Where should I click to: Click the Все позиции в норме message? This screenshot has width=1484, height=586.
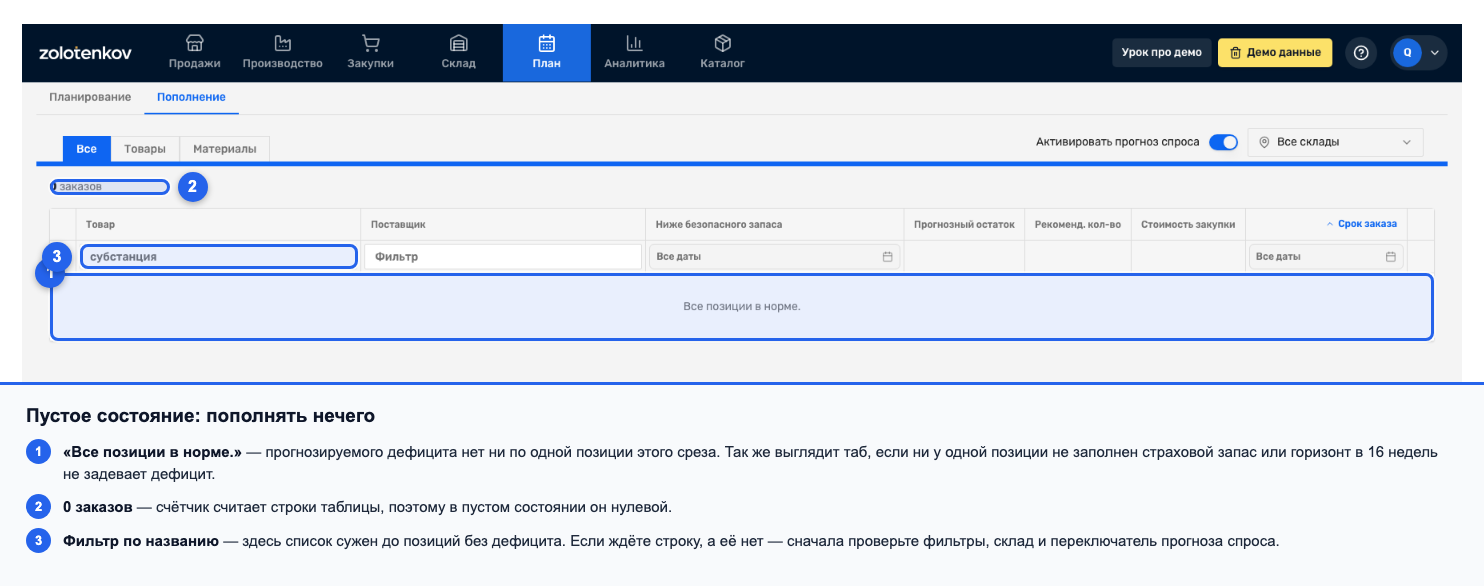(x=742, y=306)
